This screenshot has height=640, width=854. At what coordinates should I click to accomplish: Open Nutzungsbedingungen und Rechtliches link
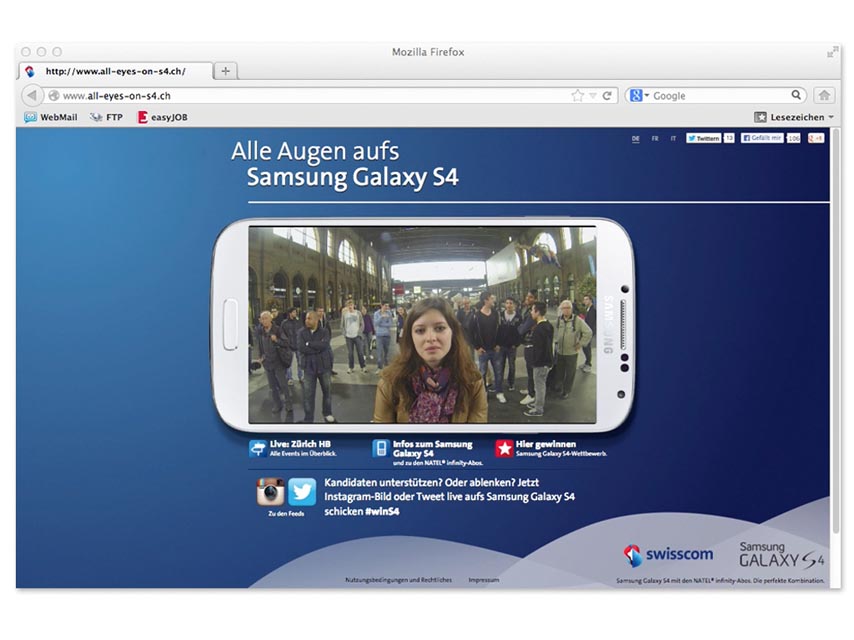399,580
